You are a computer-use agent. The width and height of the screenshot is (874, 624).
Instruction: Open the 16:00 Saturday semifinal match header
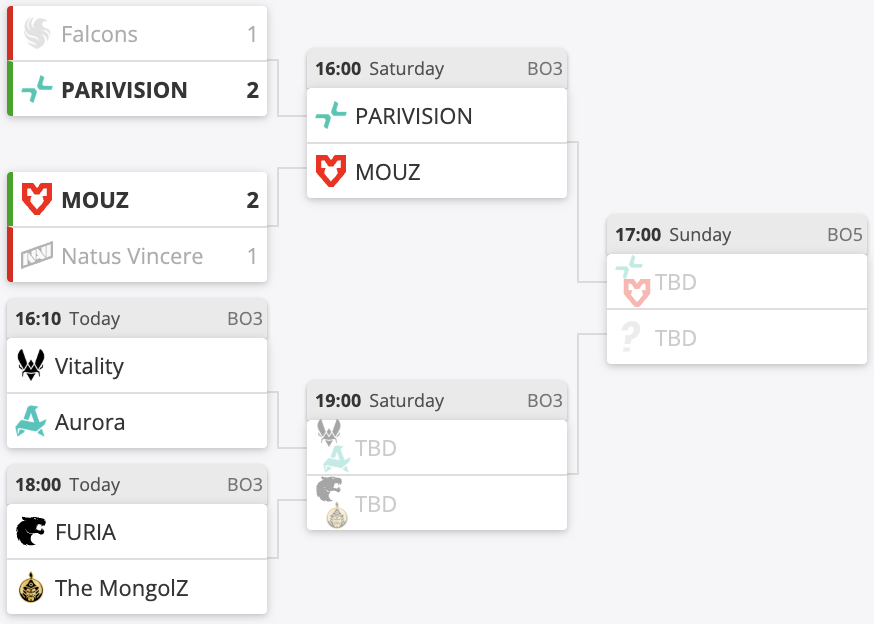(x=436, y=69)
